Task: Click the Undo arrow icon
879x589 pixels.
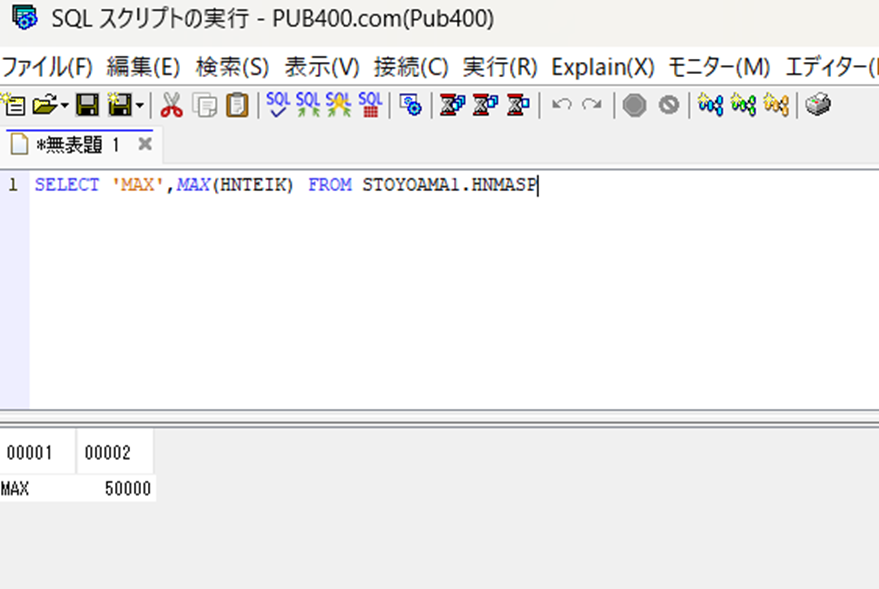Action: 562,105
